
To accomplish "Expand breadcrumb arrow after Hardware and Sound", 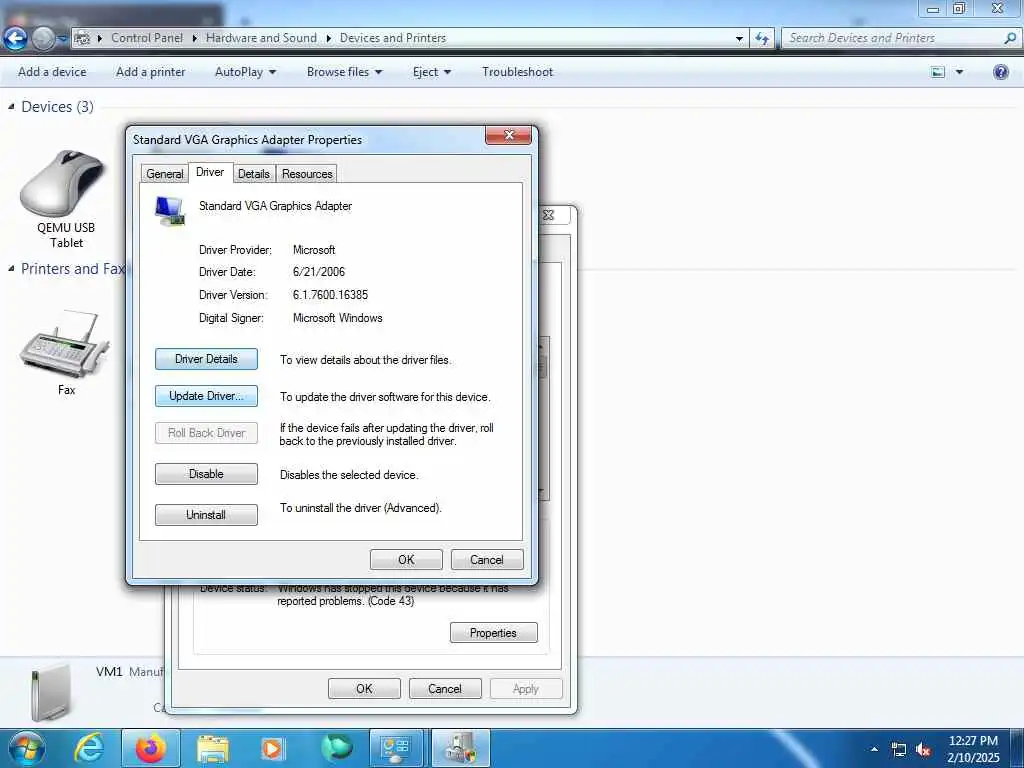I will pos(328,39).
